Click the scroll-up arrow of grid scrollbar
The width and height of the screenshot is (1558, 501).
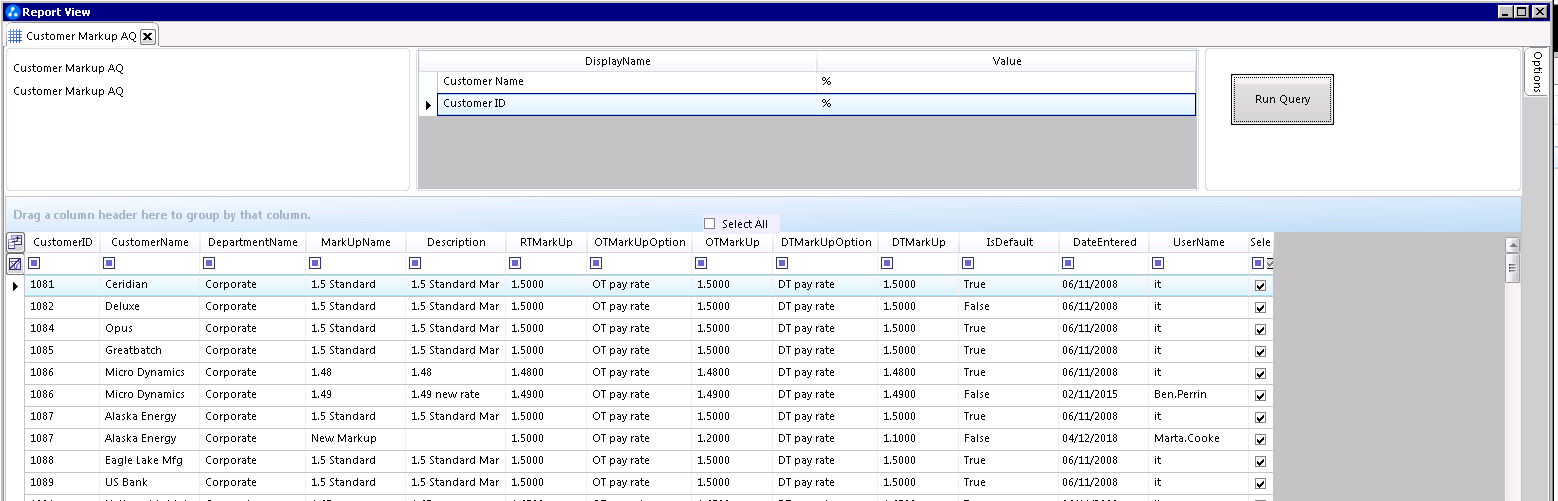pyautogui.click(x=1512, y=244)
